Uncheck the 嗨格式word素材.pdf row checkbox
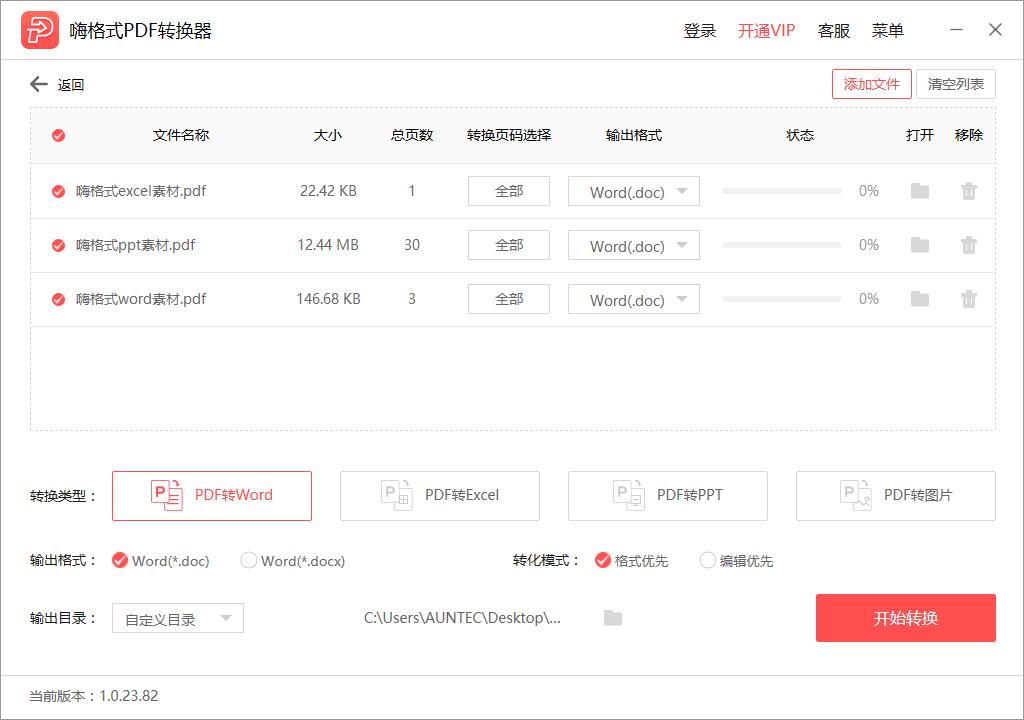Image resolution: width=1024 pixels, height=720 pixels. (x=57, y=298)
